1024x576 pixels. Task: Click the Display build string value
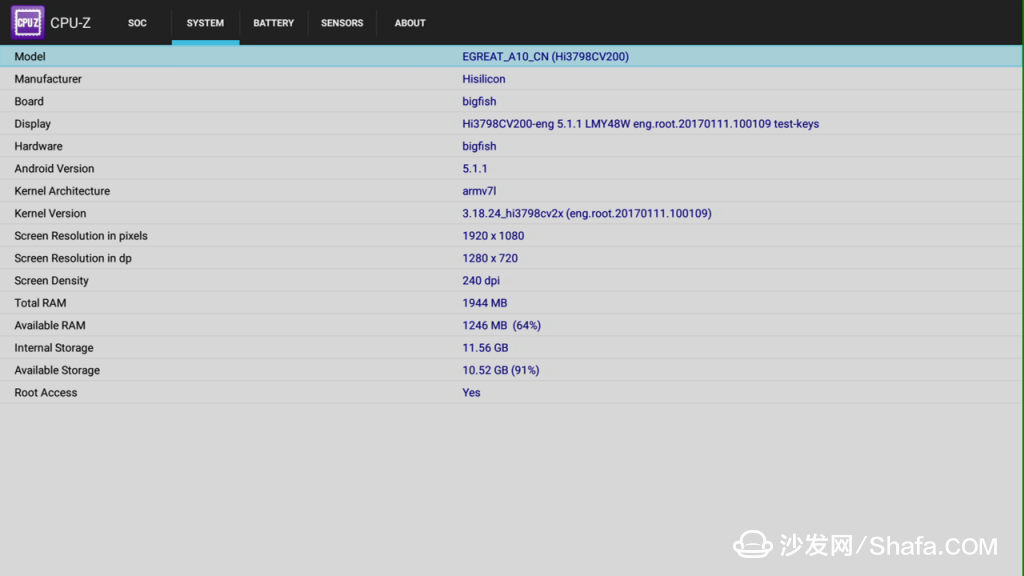pyautogui.click(x=641, y=124)
